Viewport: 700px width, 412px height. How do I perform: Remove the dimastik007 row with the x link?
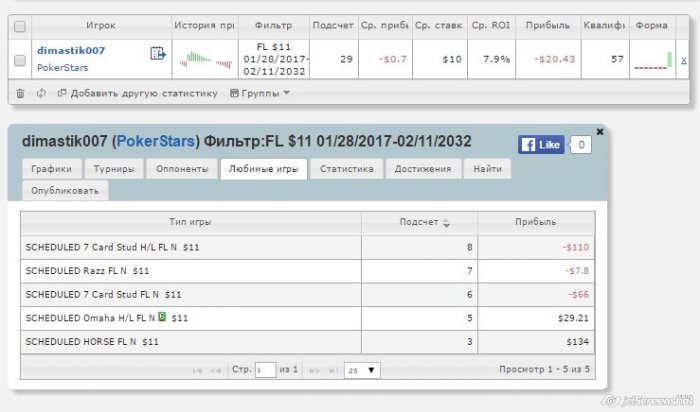pos(683,60)
